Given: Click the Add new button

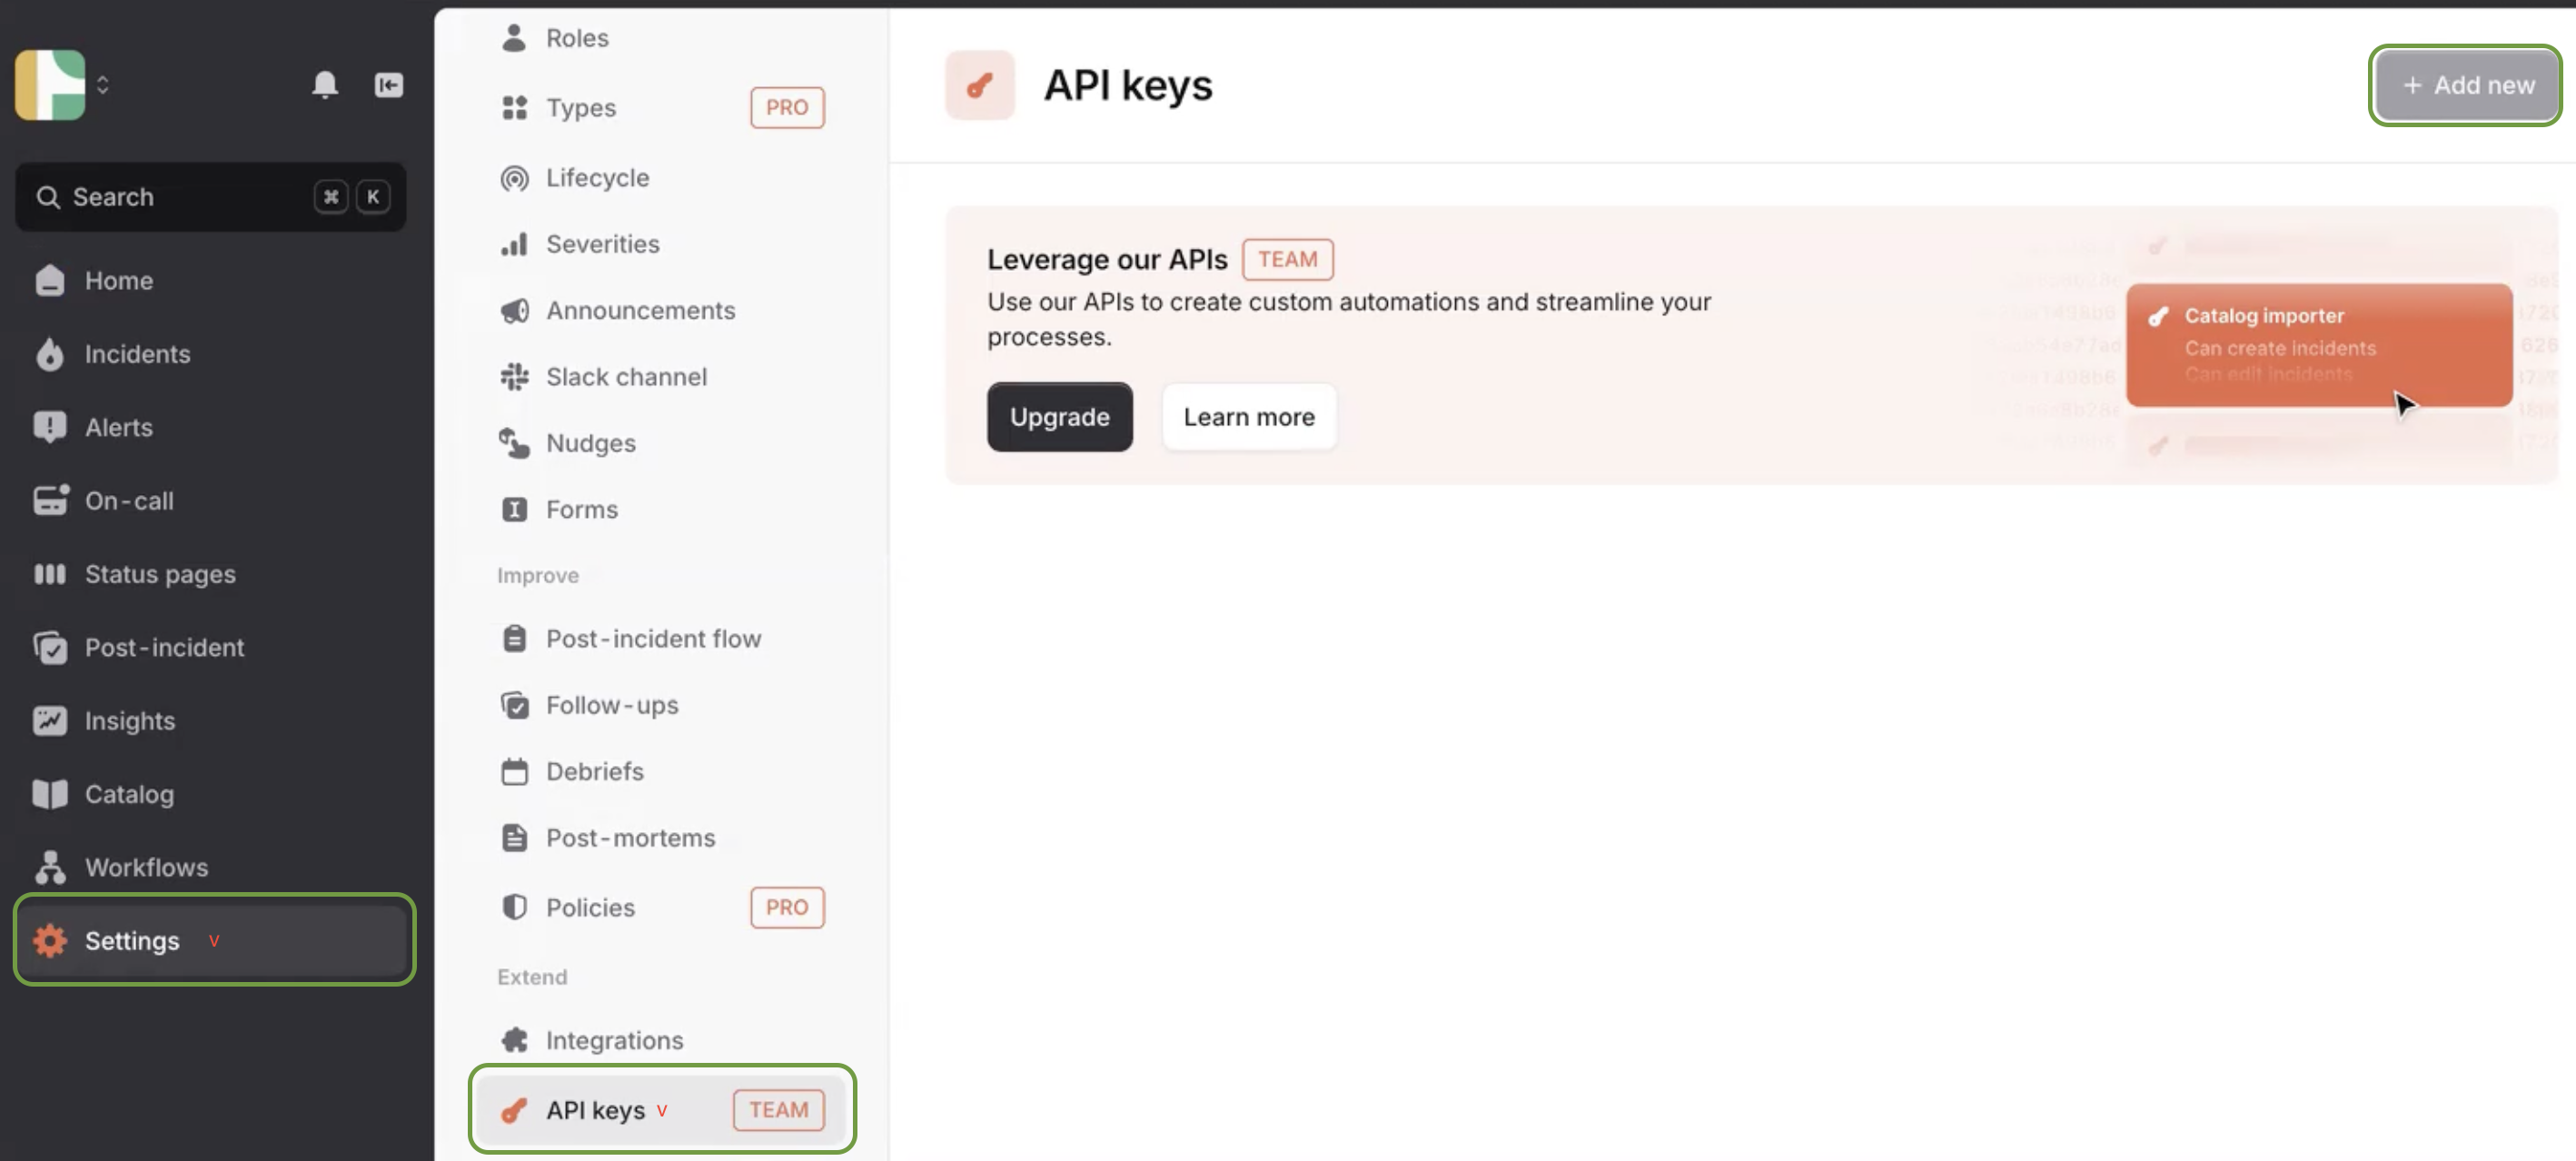Looking at the screenshot, I should (2466, 85).
